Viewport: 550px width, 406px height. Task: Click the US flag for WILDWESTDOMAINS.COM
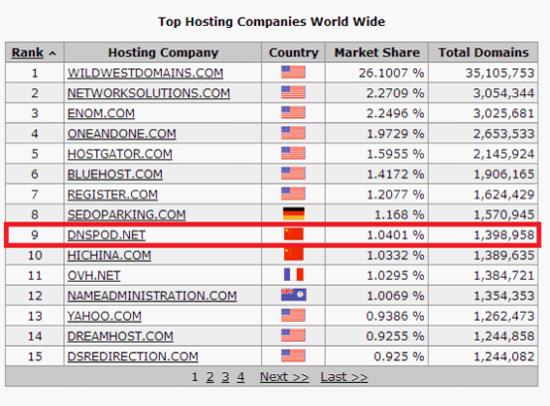[x=293, y=72]
